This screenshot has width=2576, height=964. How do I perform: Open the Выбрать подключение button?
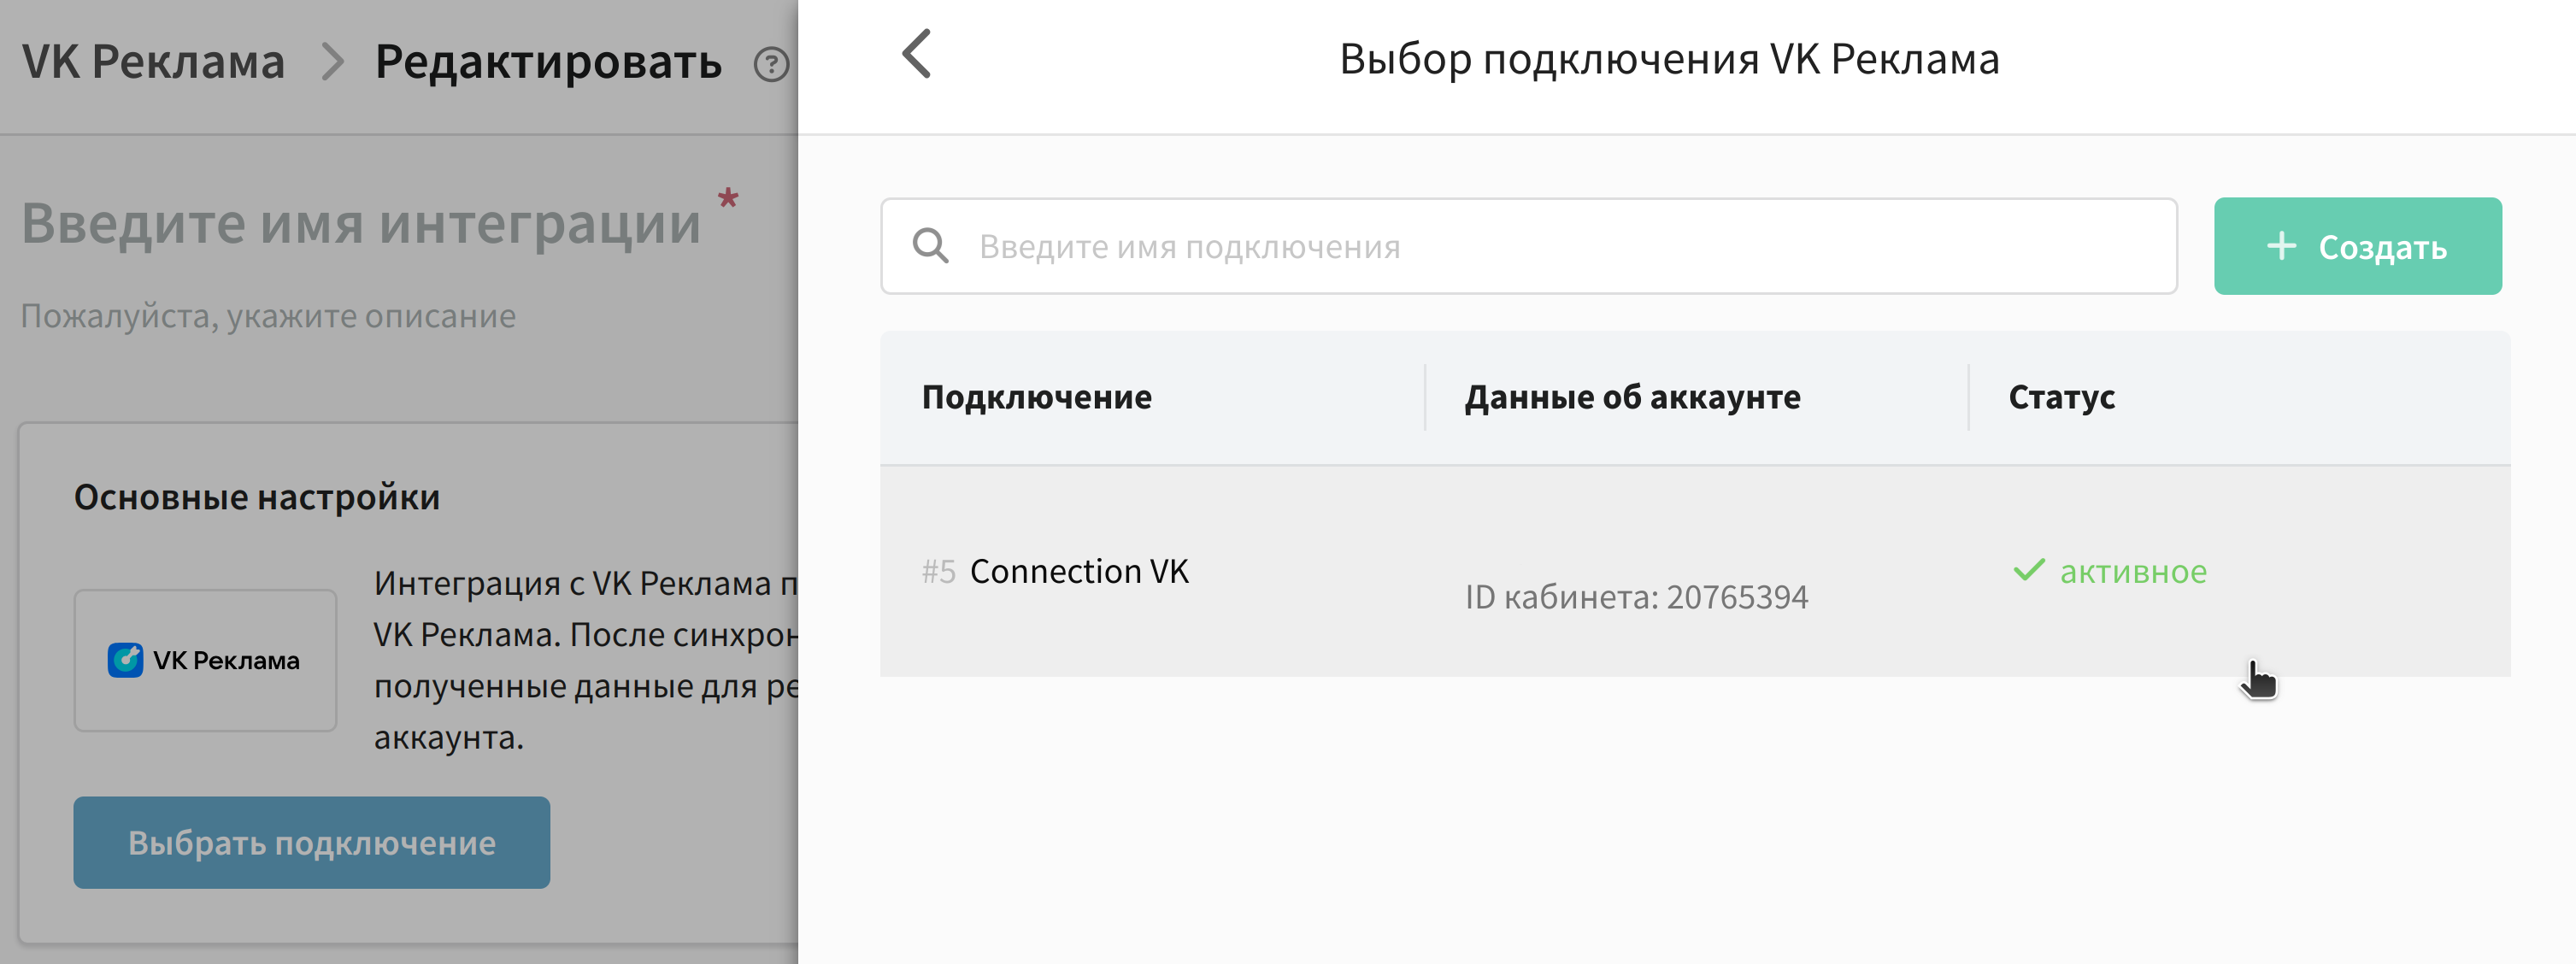coord(311,842)
